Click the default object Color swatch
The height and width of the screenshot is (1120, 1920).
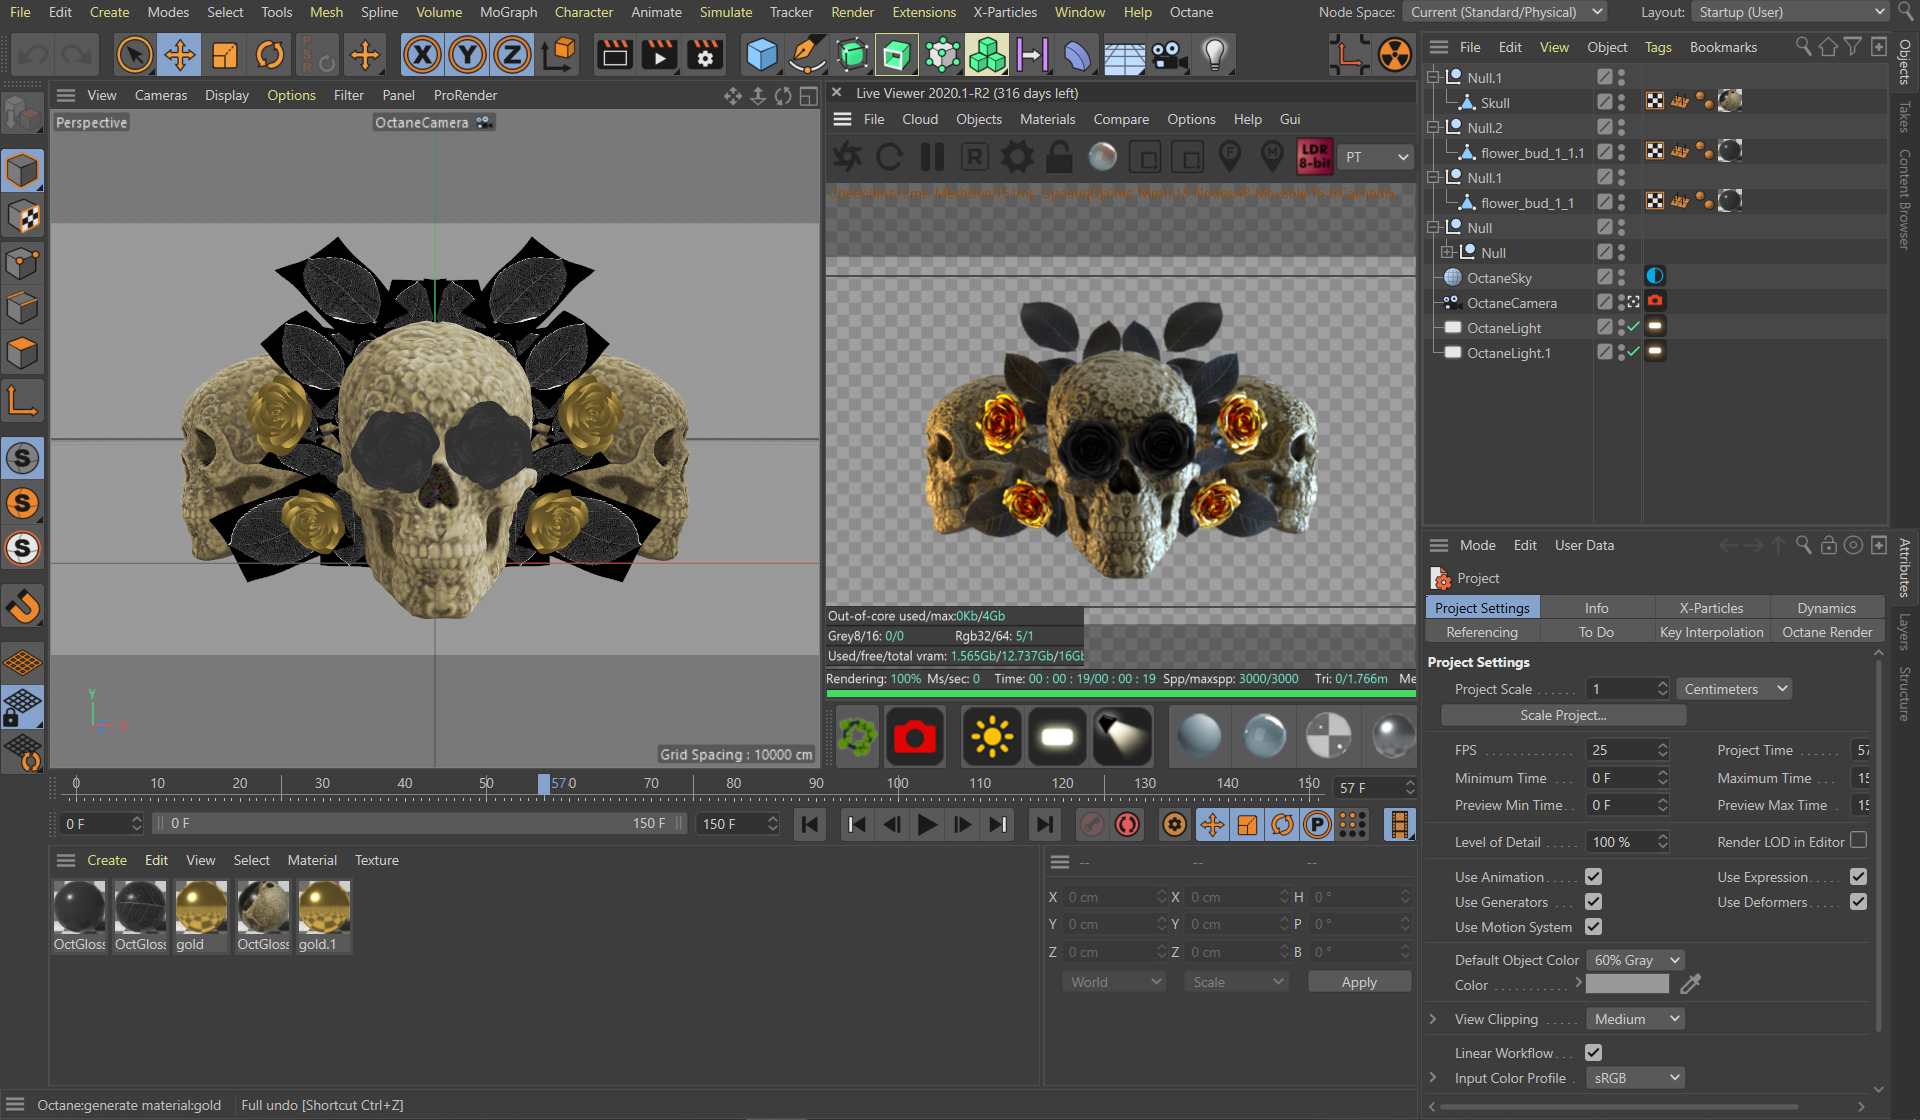(x=1627, y=985)
